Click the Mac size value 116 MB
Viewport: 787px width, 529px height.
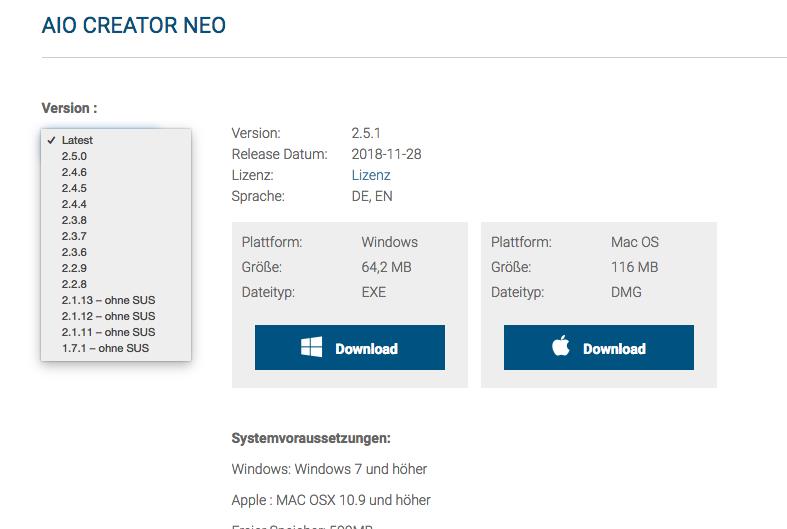(x=634, y=267)
